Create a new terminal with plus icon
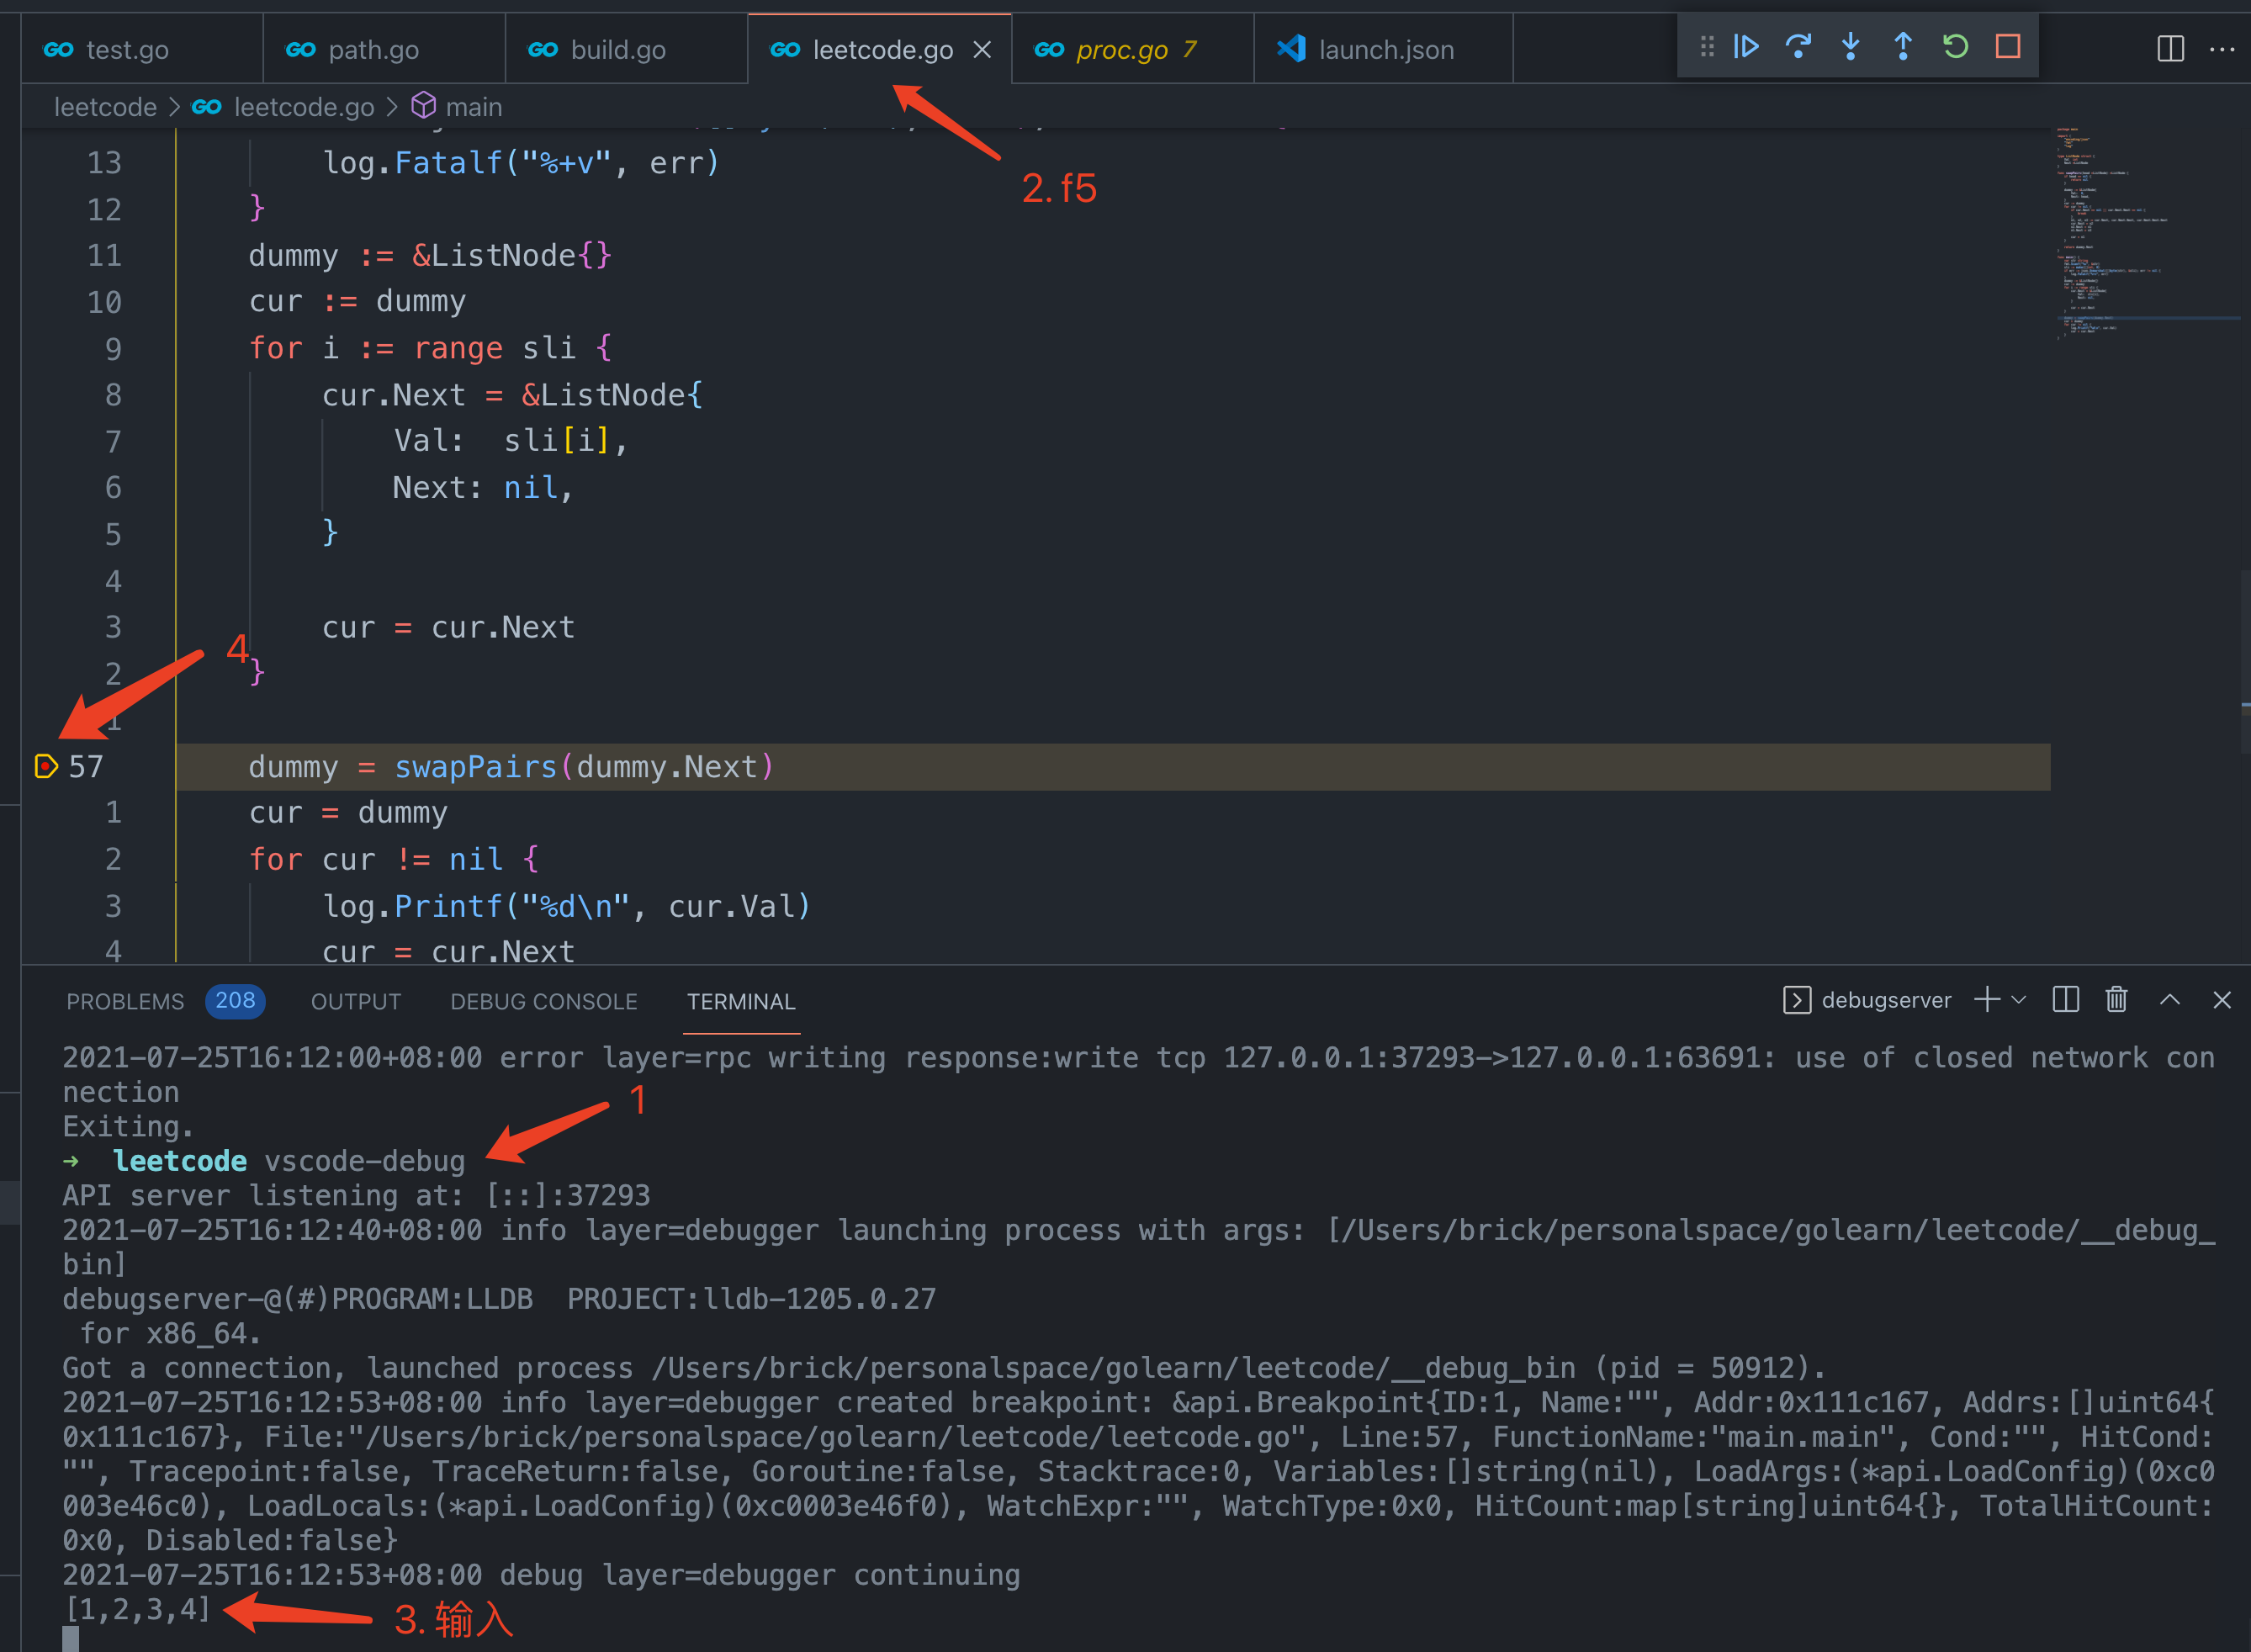This screenshot has width=2251, height=1652. 1987,1000
